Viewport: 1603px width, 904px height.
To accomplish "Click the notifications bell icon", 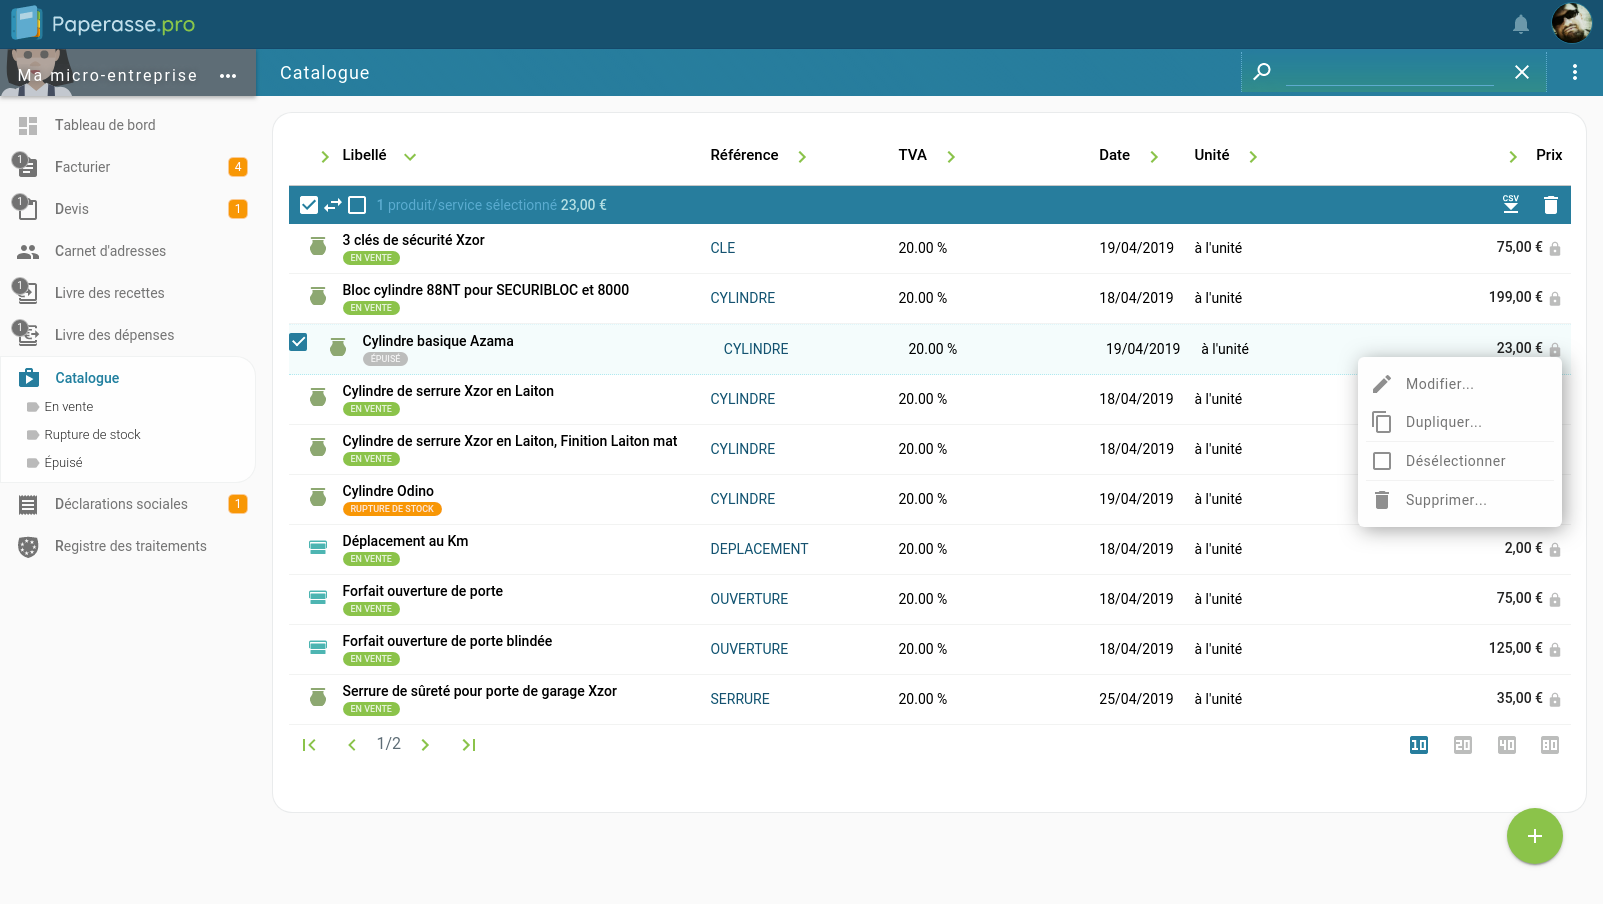I will pyautogui.click(x=1520, y=25).
